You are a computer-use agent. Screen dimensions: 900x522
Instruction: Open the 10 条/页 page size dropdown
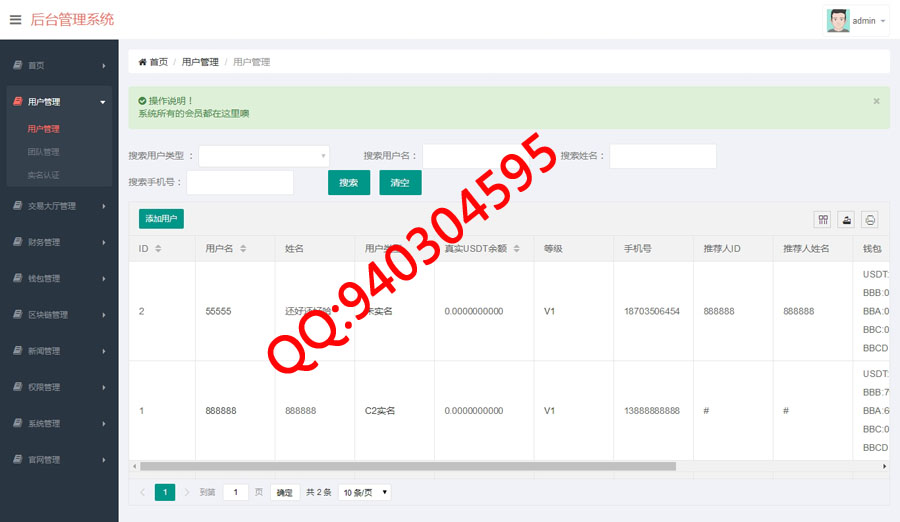point(364,492)
